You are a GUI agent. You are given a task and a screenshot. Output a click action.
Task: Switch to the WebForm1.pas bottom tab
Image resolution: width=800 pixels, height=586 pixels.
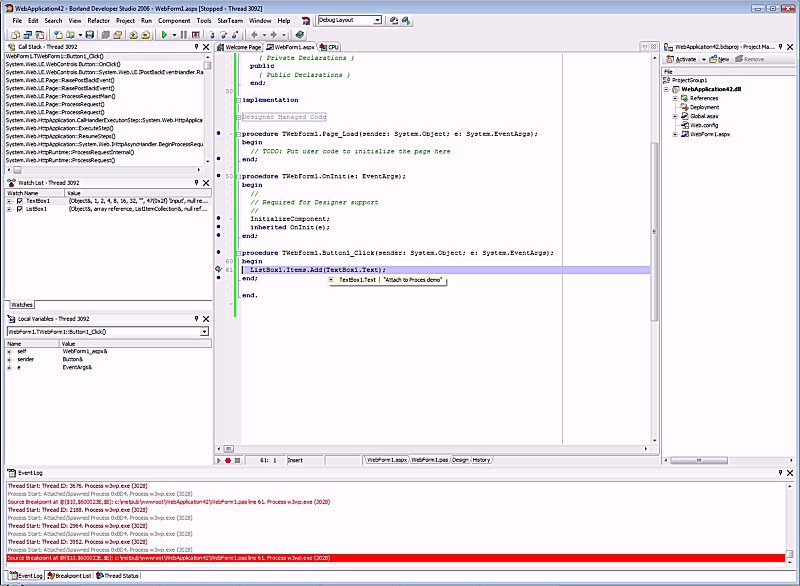pos(429,460)
